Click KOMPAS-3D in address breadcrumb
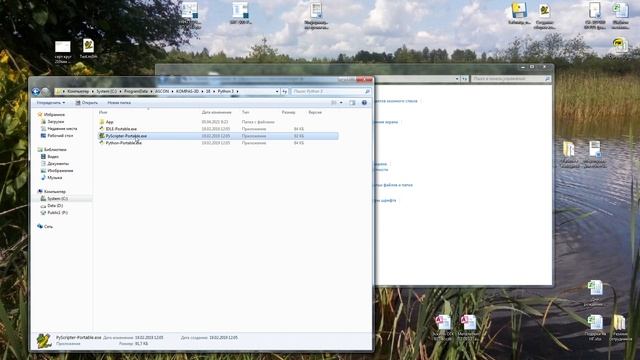The height and width of the screenshot is (360, 640). [x=188, y=91]
